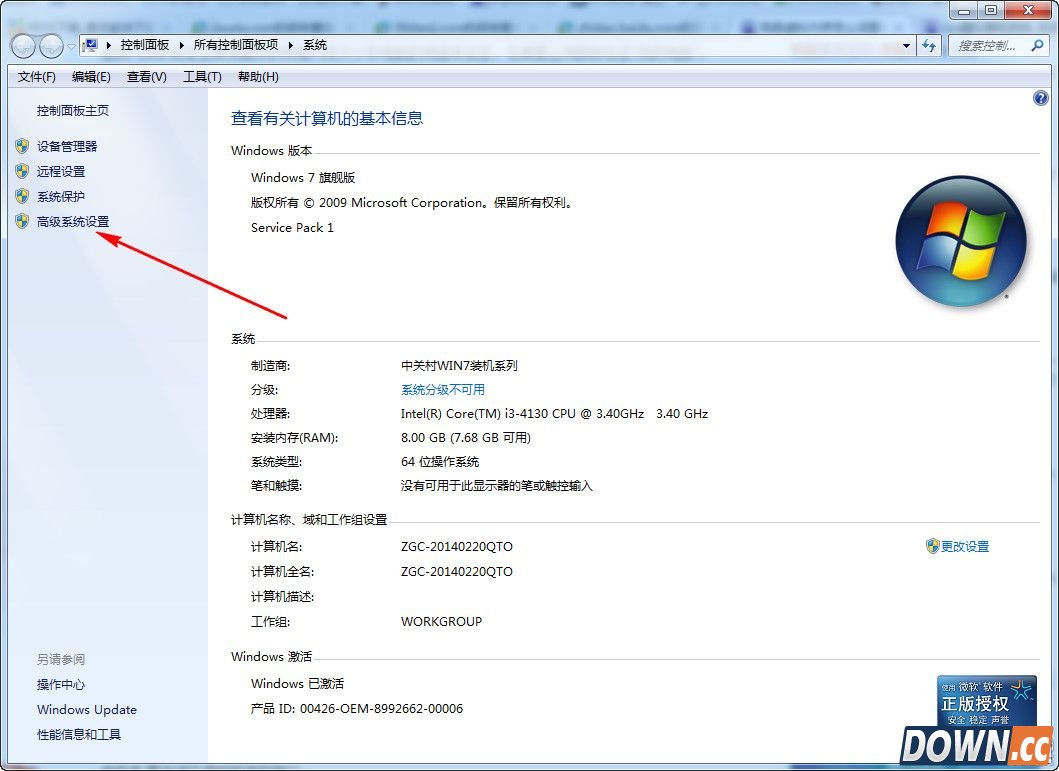This screenshot has width=1059, height=771.
Task: Click the 远程设置 shield icon
Action: pyautogui.click(x=23, y=171)
